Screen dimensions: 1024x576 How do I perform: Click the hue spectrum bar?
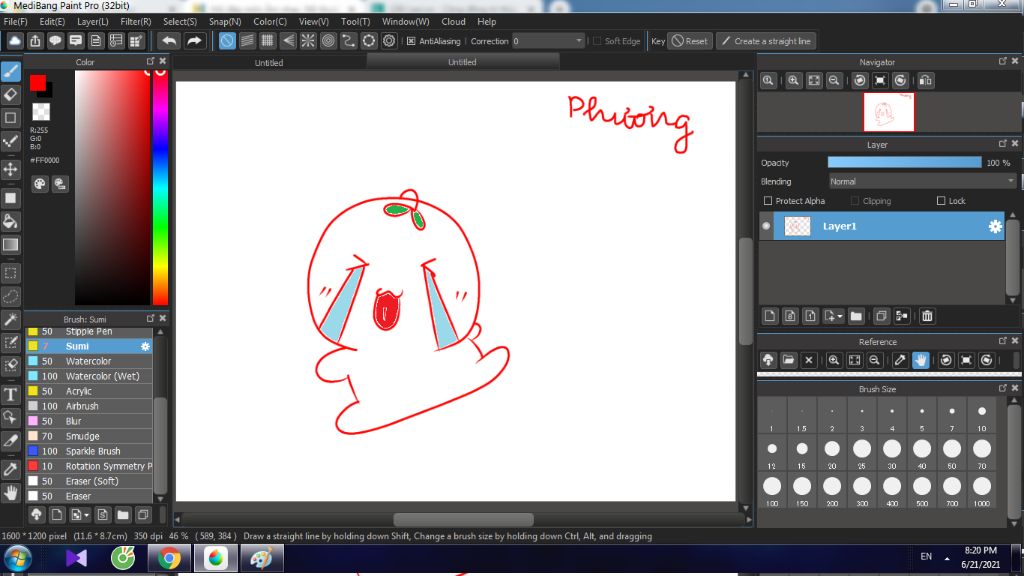pyautogui.click(x=160, y=187)
